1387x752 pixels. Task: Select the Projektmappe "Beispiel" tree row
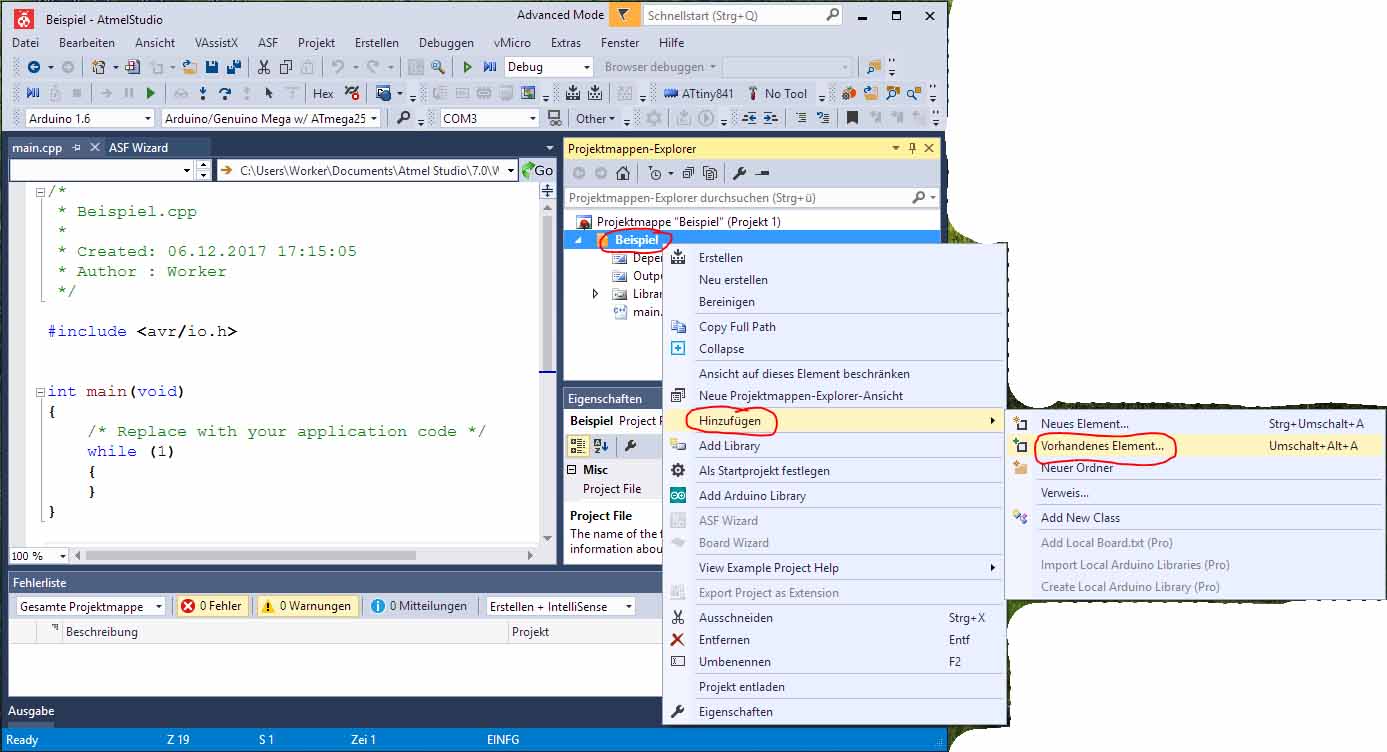point(689,222)
